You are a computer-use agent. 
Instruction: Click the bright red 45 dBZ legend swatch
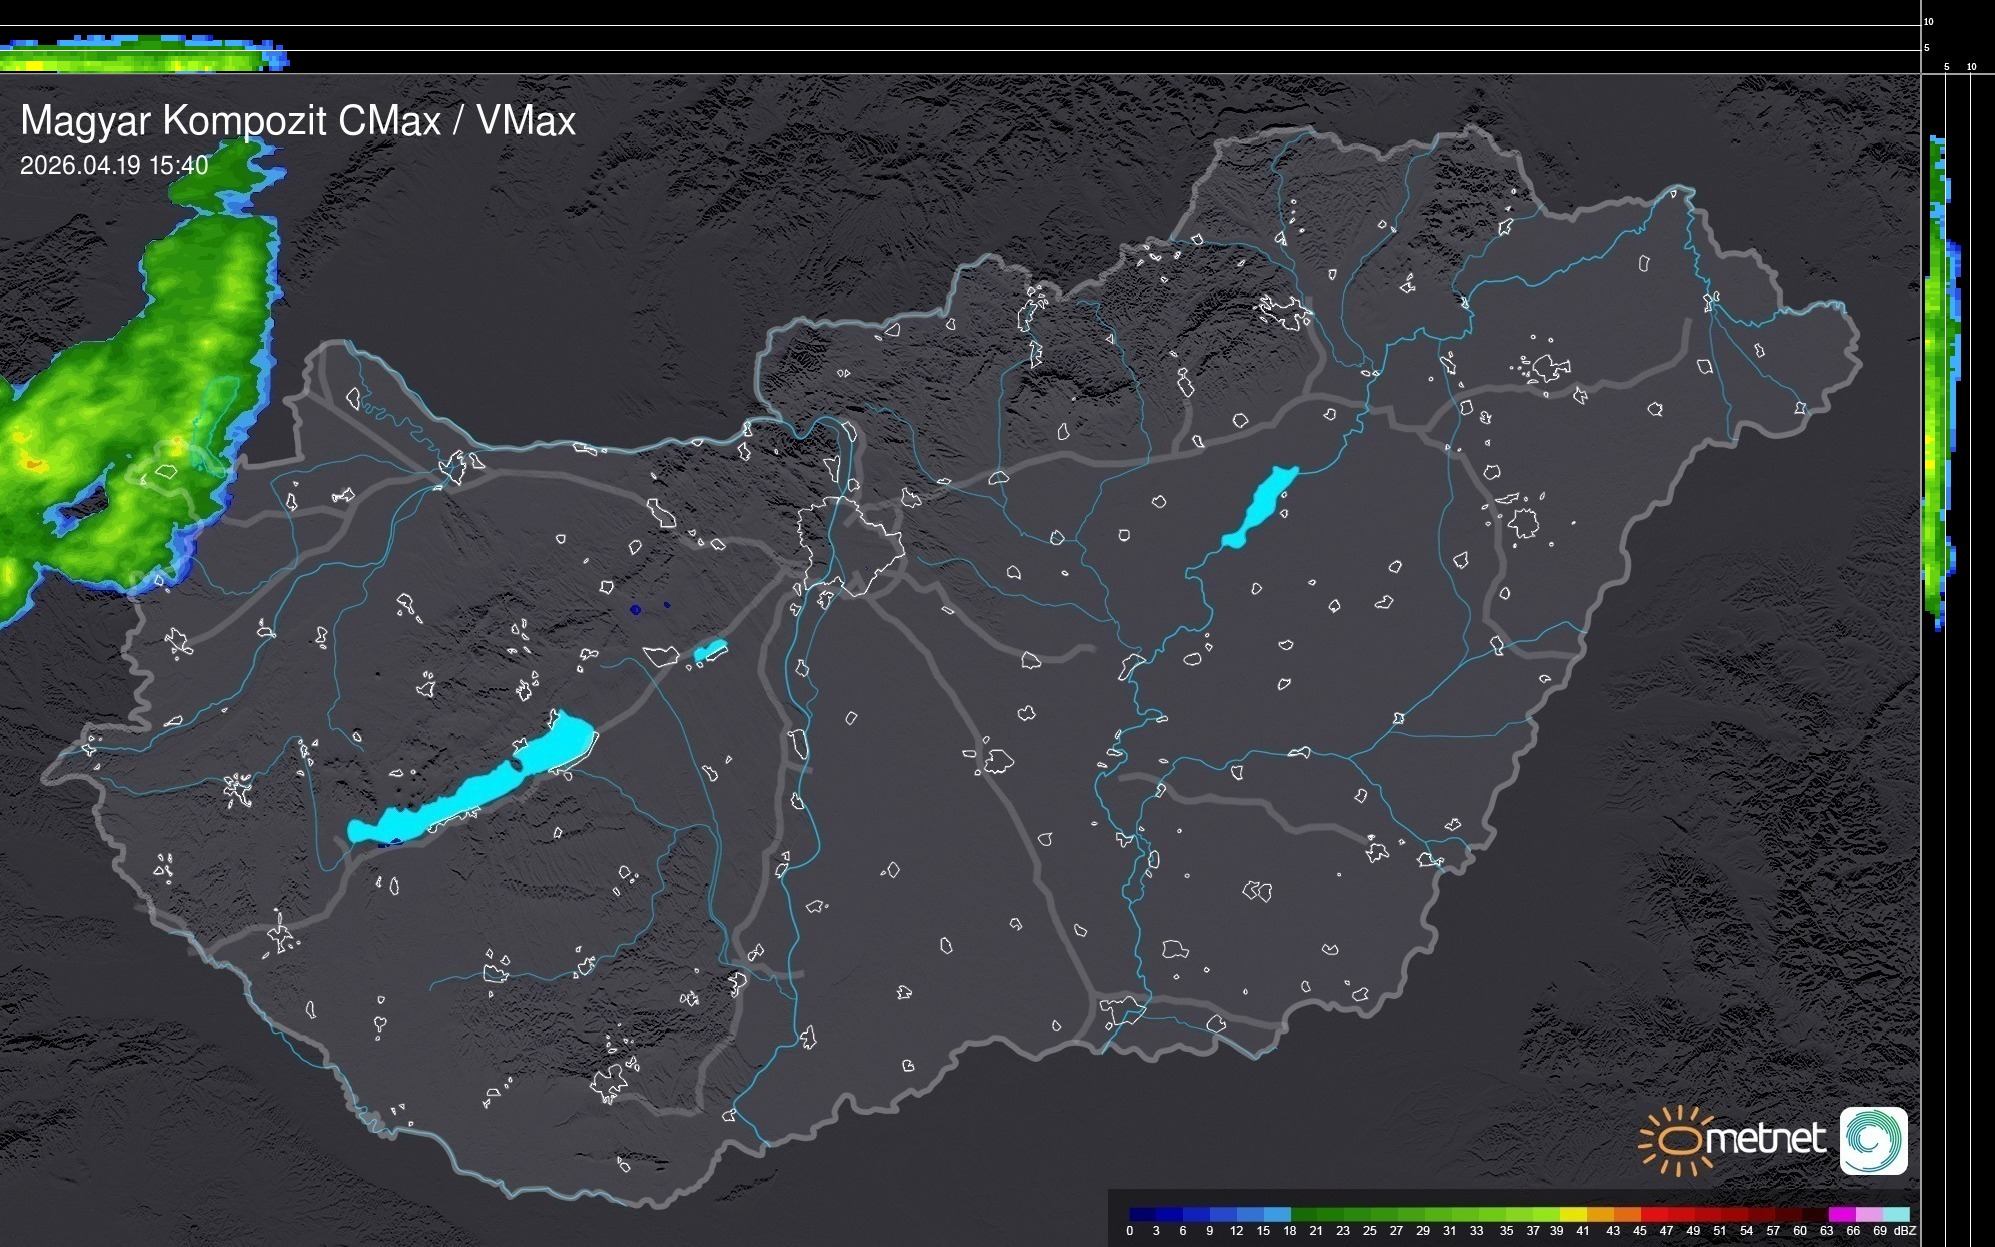tap(1653, 1214)
